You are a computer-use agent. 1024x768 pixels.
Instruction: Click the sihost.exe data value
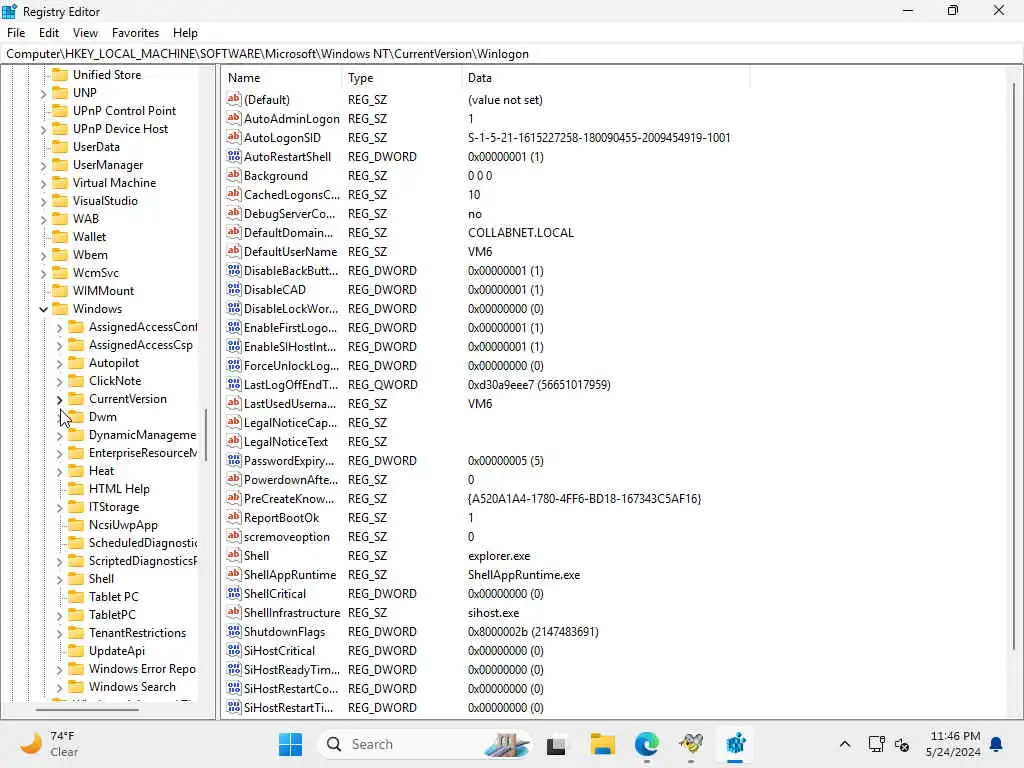pos(493,613)
